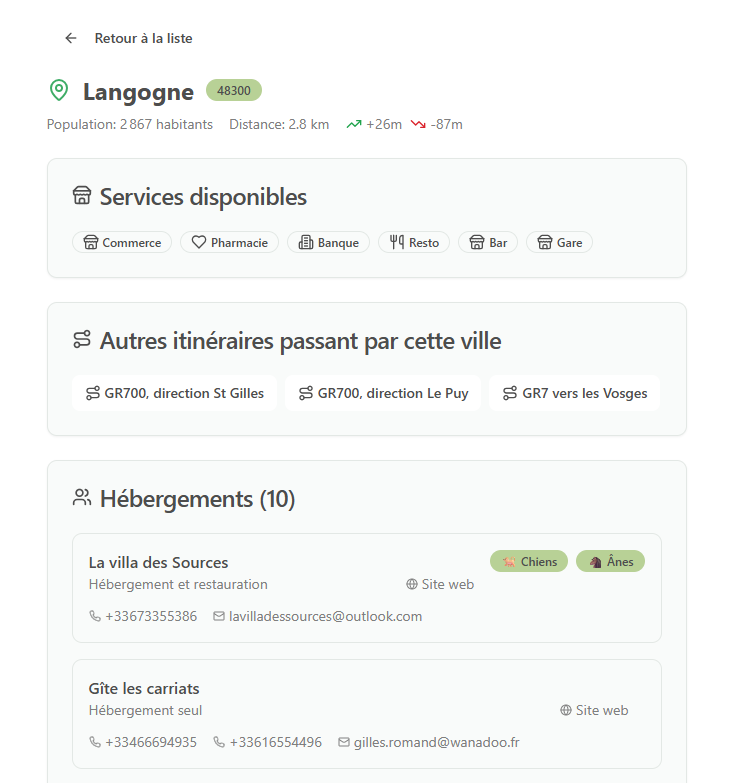733x783 pixels.
Task: Click the globe icon for La villa des Sources
Action: (412, 584)
